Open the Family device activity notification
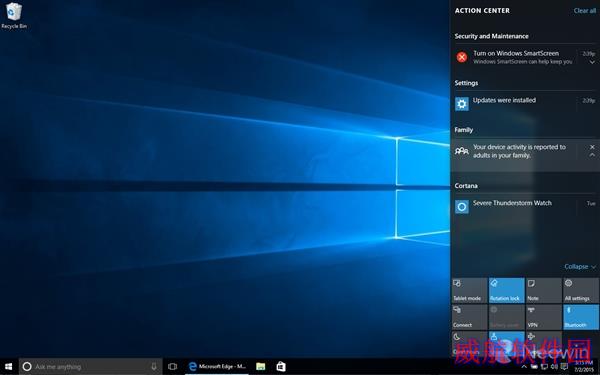The image size is (600, 375). point(525,155)
